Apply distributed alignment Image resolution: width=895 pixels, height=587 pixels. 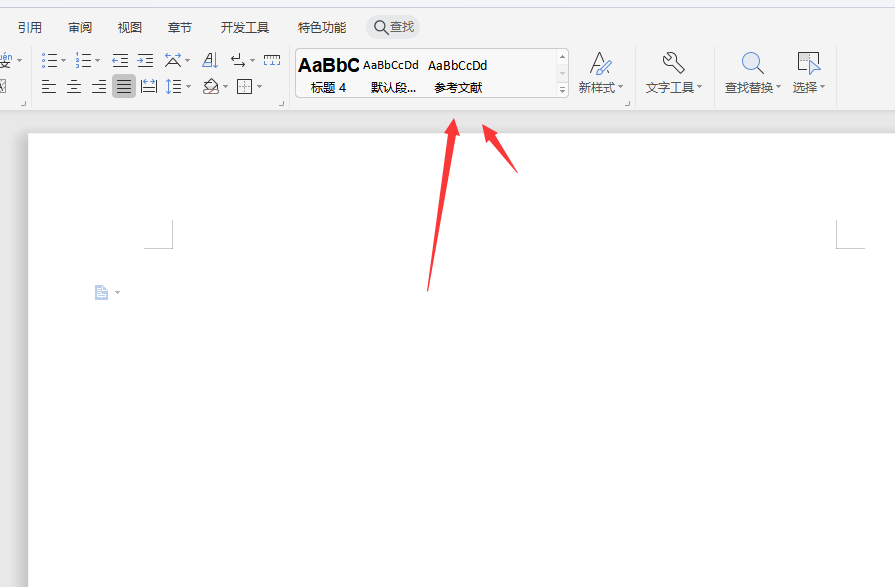(149, 87)
